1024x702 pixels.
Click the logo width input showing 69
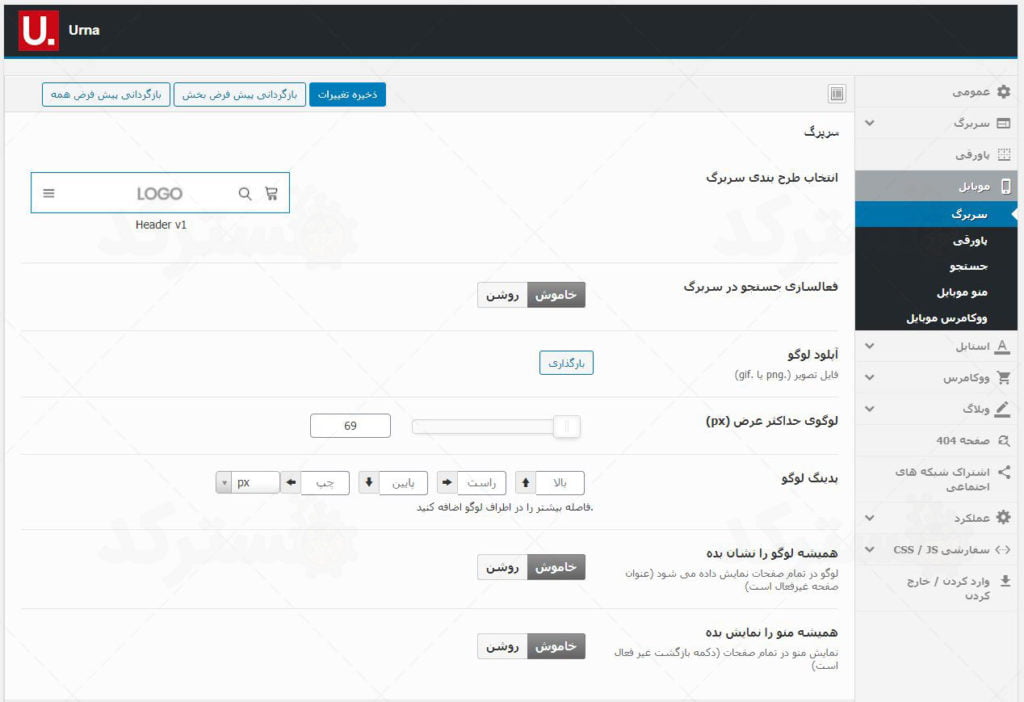pos(351,425)
